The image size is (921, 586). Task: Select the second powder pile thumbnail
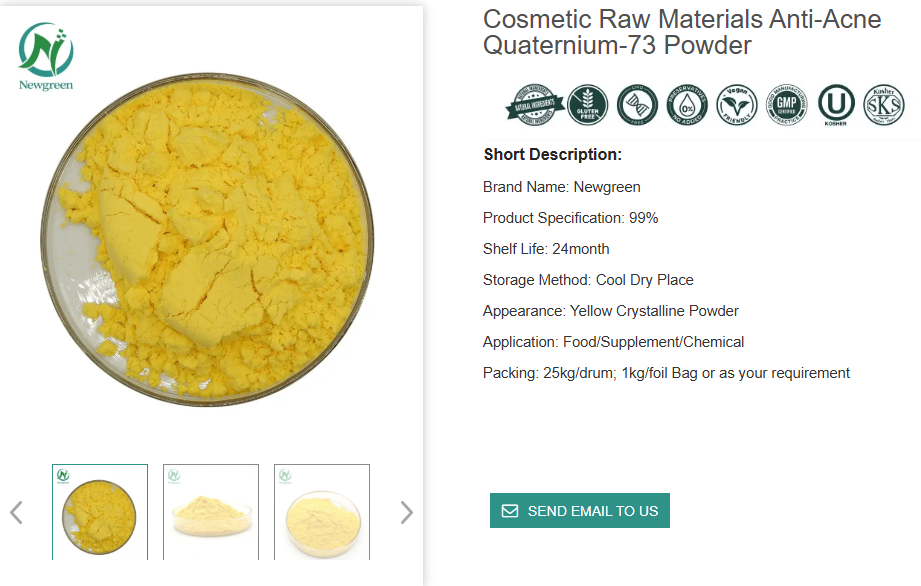211,512
